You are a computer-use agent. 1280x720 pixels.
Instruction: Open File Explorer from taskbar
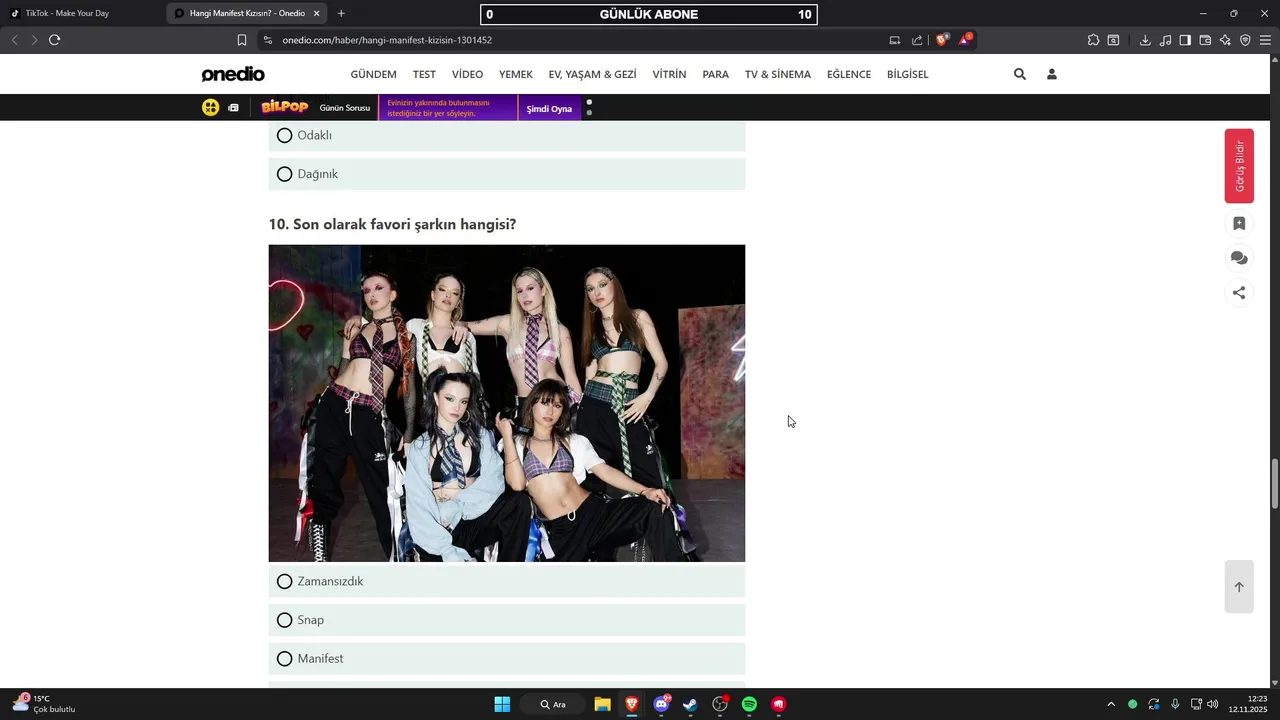(602, 704)
